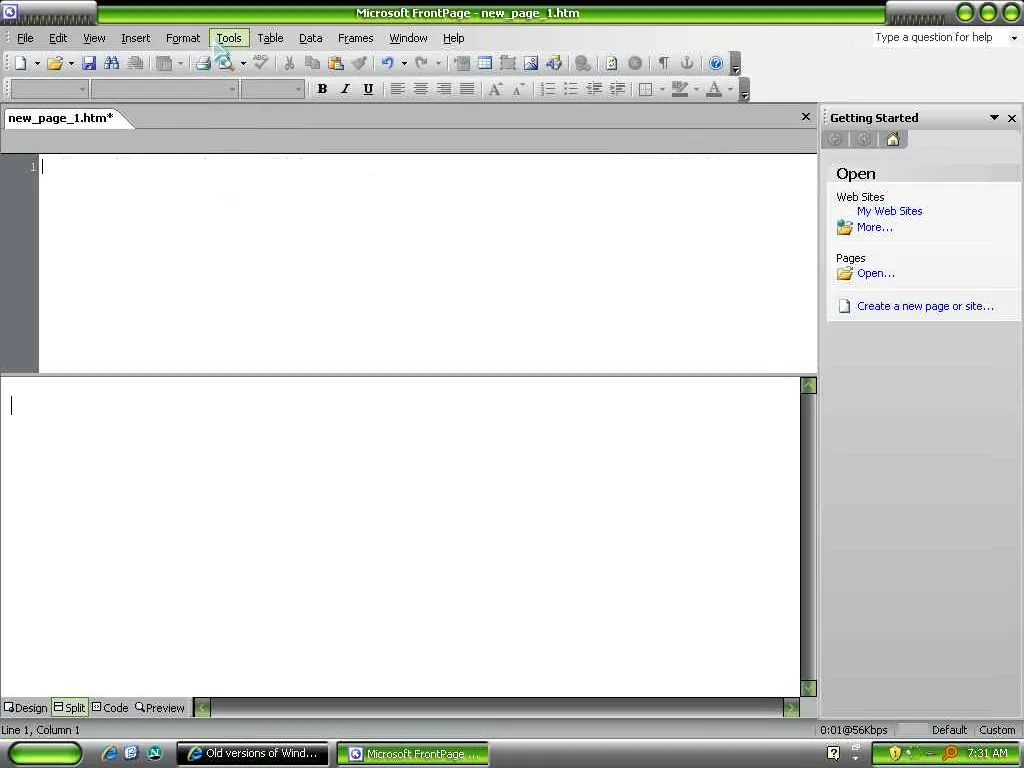Expand the Undo history dropdown arrow
1024x768 pixels.
click(404, 63)
